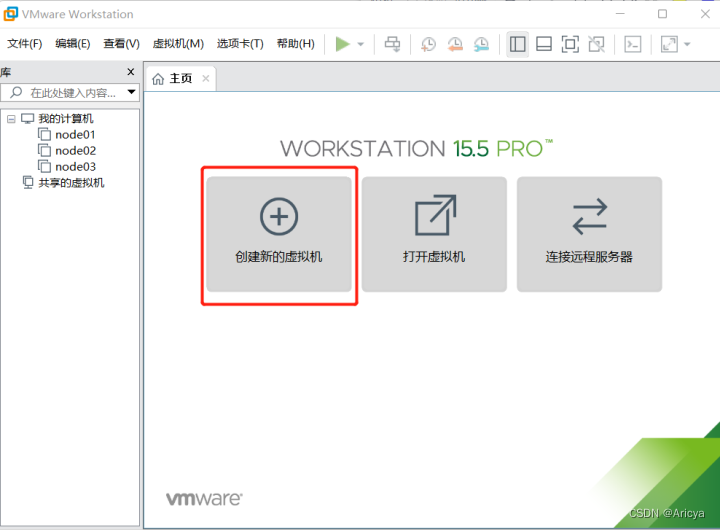This screenshot has height=530, width=720.
Task: Power on the virtual machine with the green play icon
Action: point(343,44)
